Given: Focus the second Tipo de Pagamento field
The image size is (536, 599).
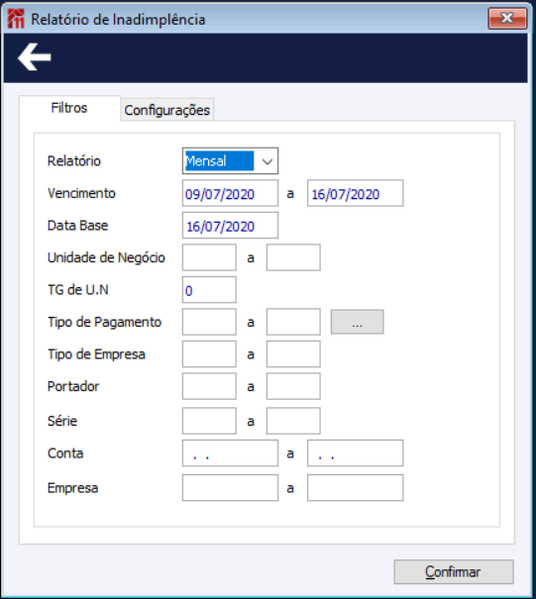Looking at the screenshot, I should [x=293, y=322].
